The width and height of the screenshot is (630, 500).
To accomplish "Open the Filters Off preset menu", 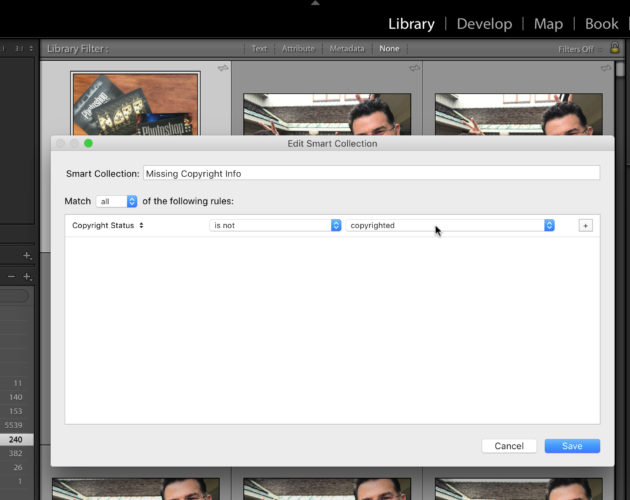I will pyautogui.click(x=580, y=49).
